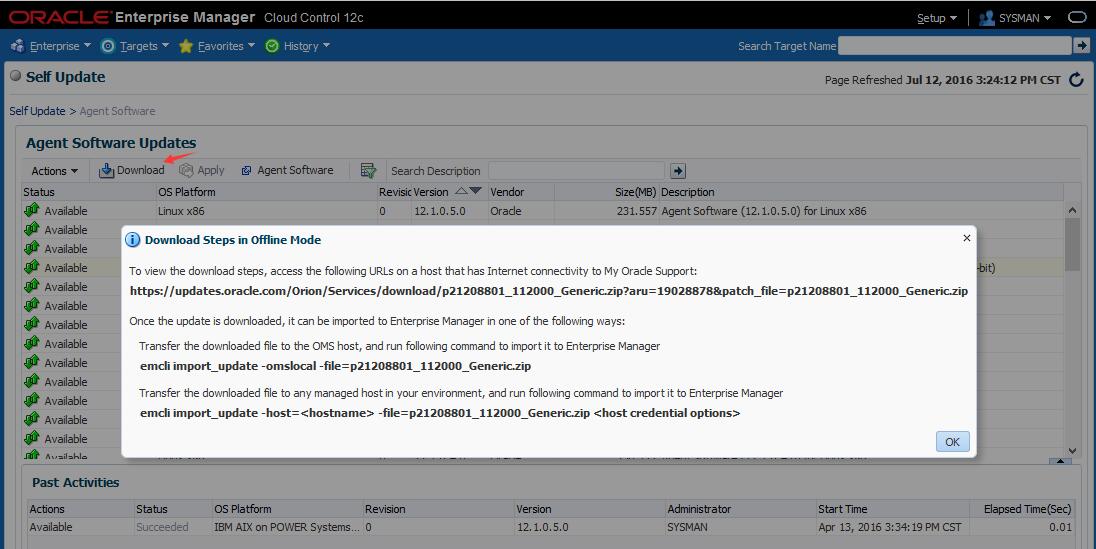Click the Enterprise menu icon

(x=17, y=46)
